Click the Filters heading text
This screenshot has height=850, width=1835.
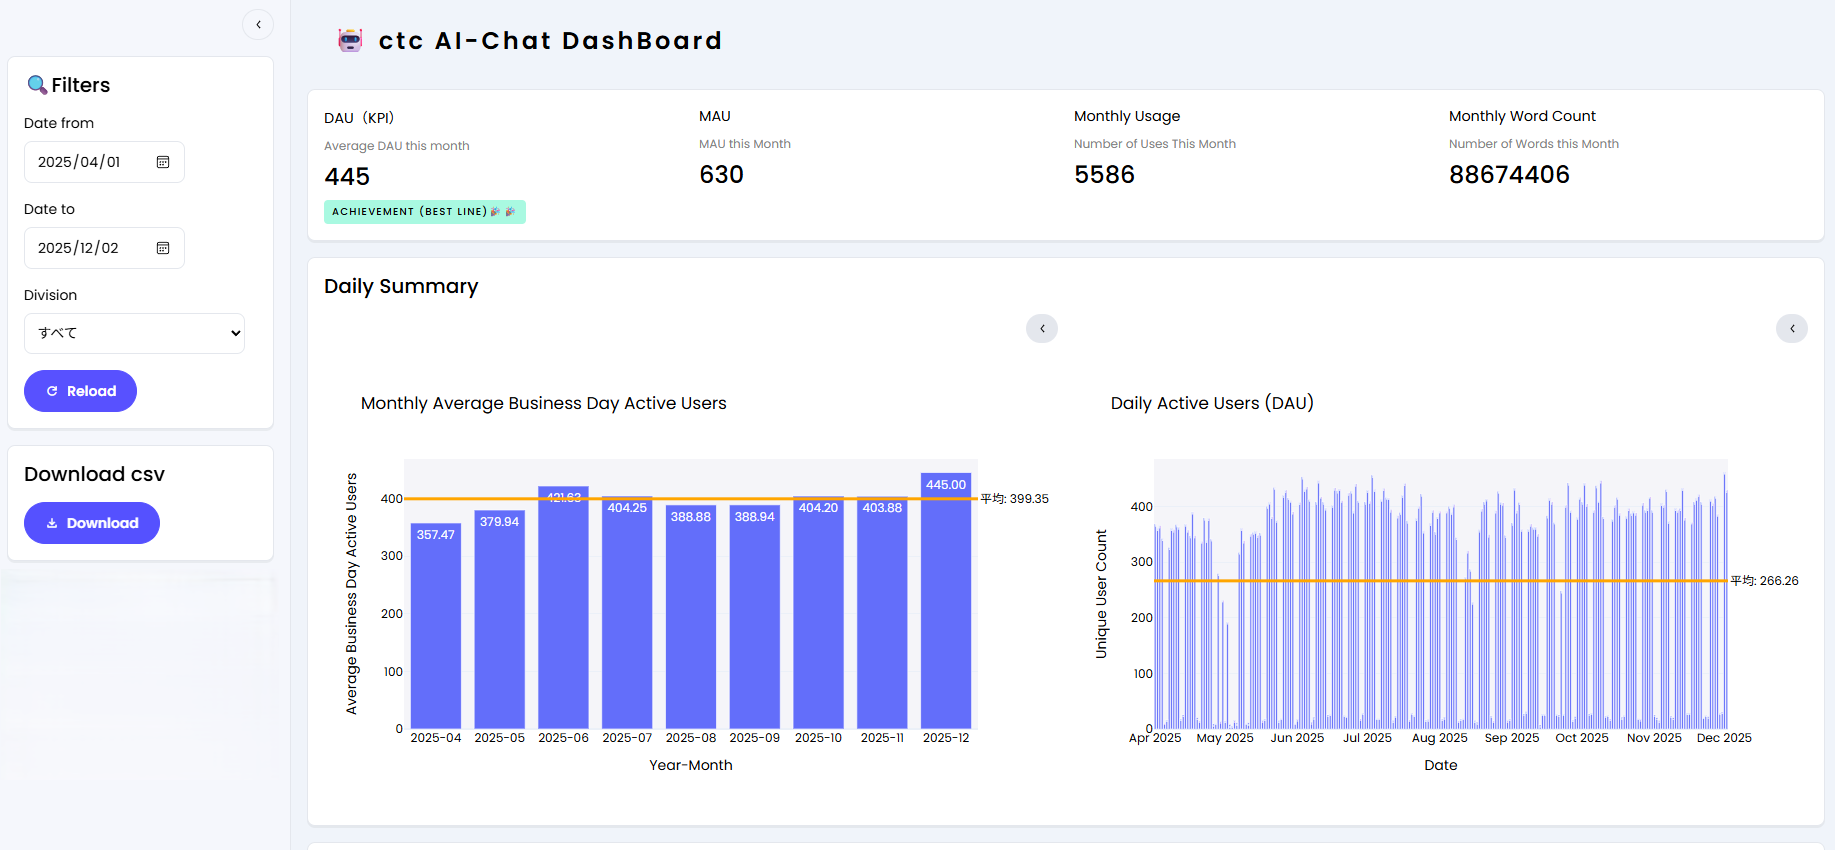tap(81, 85)
